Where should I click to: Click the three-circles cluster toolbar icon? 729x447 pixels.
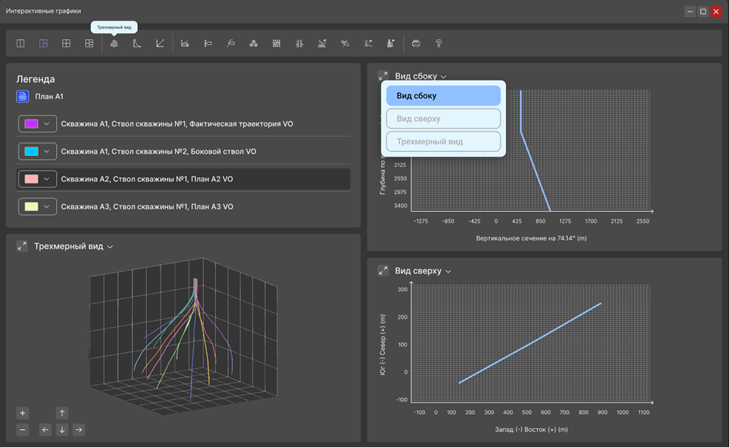click(x=253, y=43)
